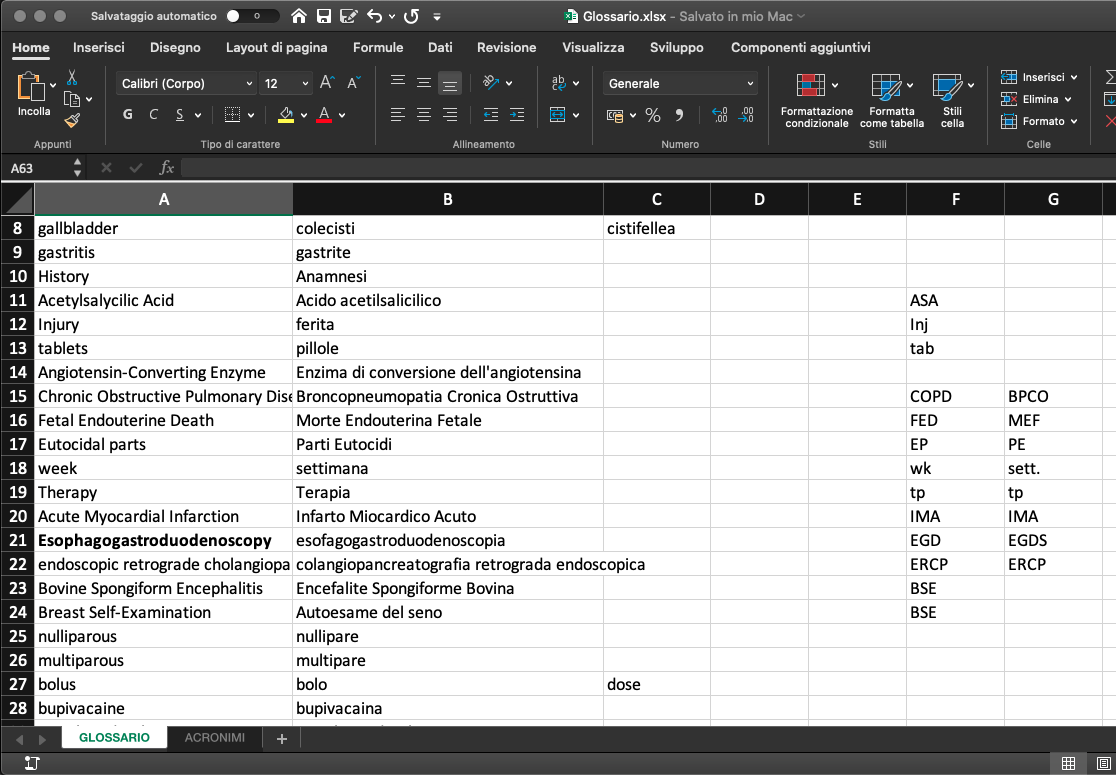
Task: Click the decrease decimal icon
Action: pyautogui.click(x=745, y=116)
